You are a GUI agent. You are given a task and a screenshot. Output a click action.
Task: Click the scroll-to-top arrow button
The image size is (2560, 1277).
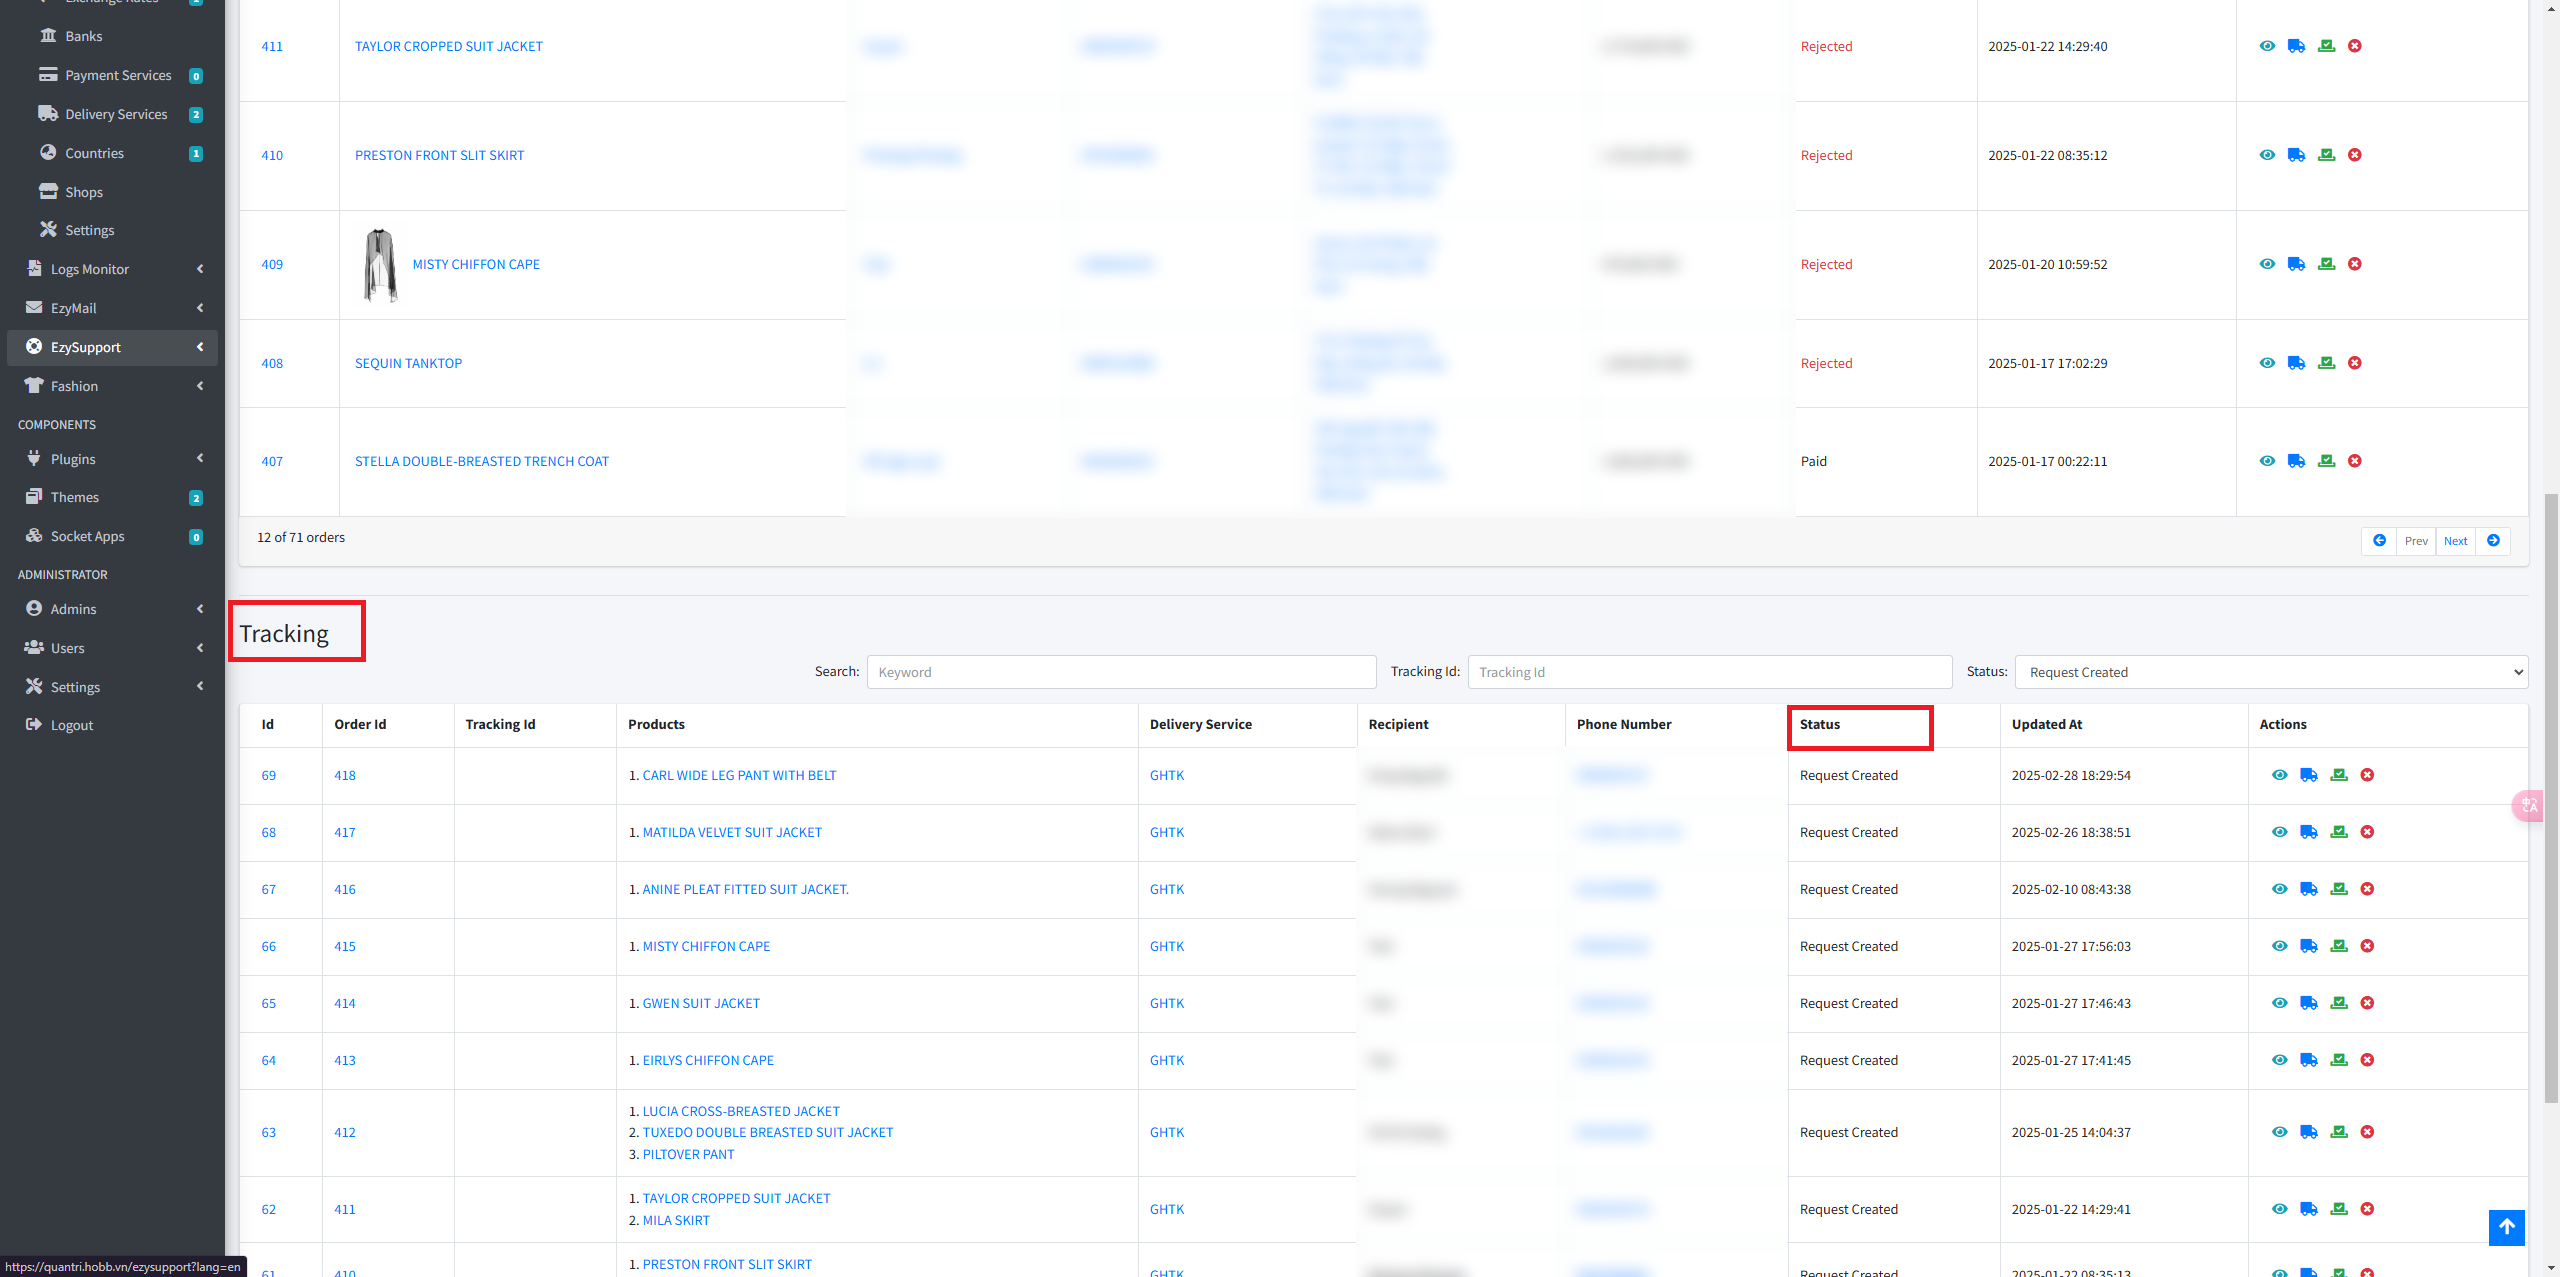pyautogui.click(x=2506, y=1227)
